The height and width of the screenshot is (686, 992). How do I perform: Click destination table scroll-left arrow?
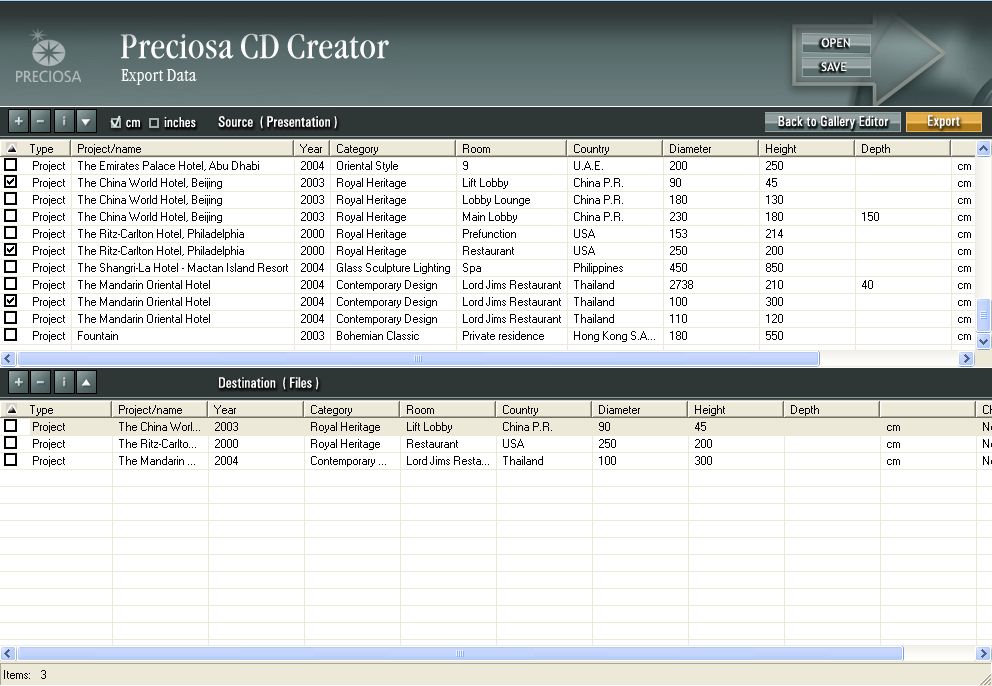[x=8, y=653]
